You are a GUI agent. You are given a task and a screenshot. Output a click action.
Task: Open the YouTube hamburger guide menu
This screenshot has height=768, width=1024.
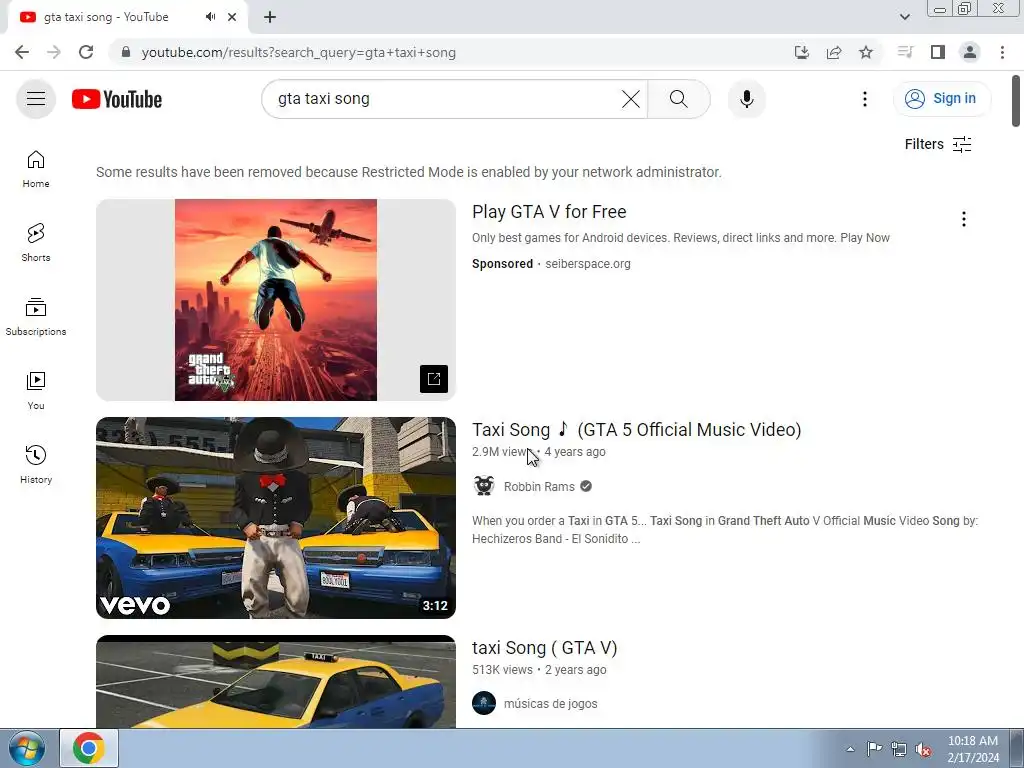point(36,99)
